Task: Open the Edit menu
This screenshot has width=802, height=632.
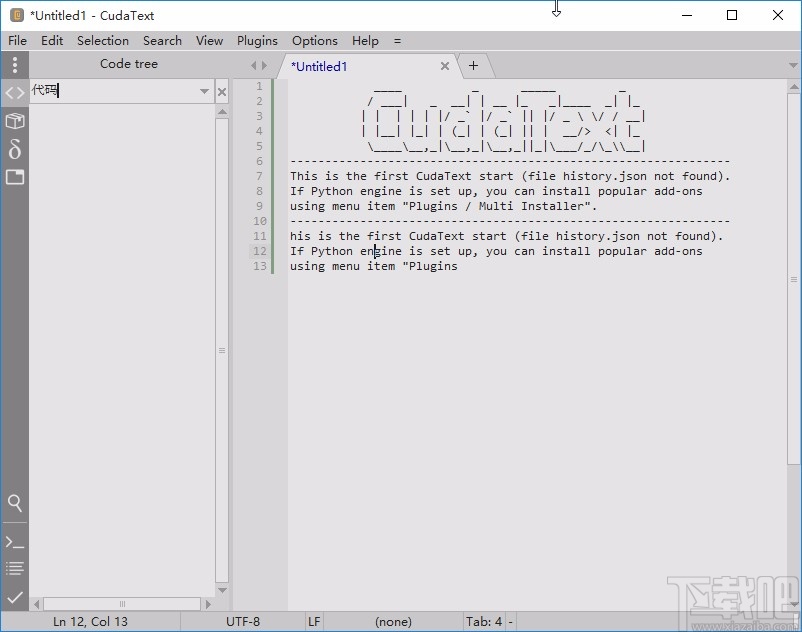Action: pos(52,40)
